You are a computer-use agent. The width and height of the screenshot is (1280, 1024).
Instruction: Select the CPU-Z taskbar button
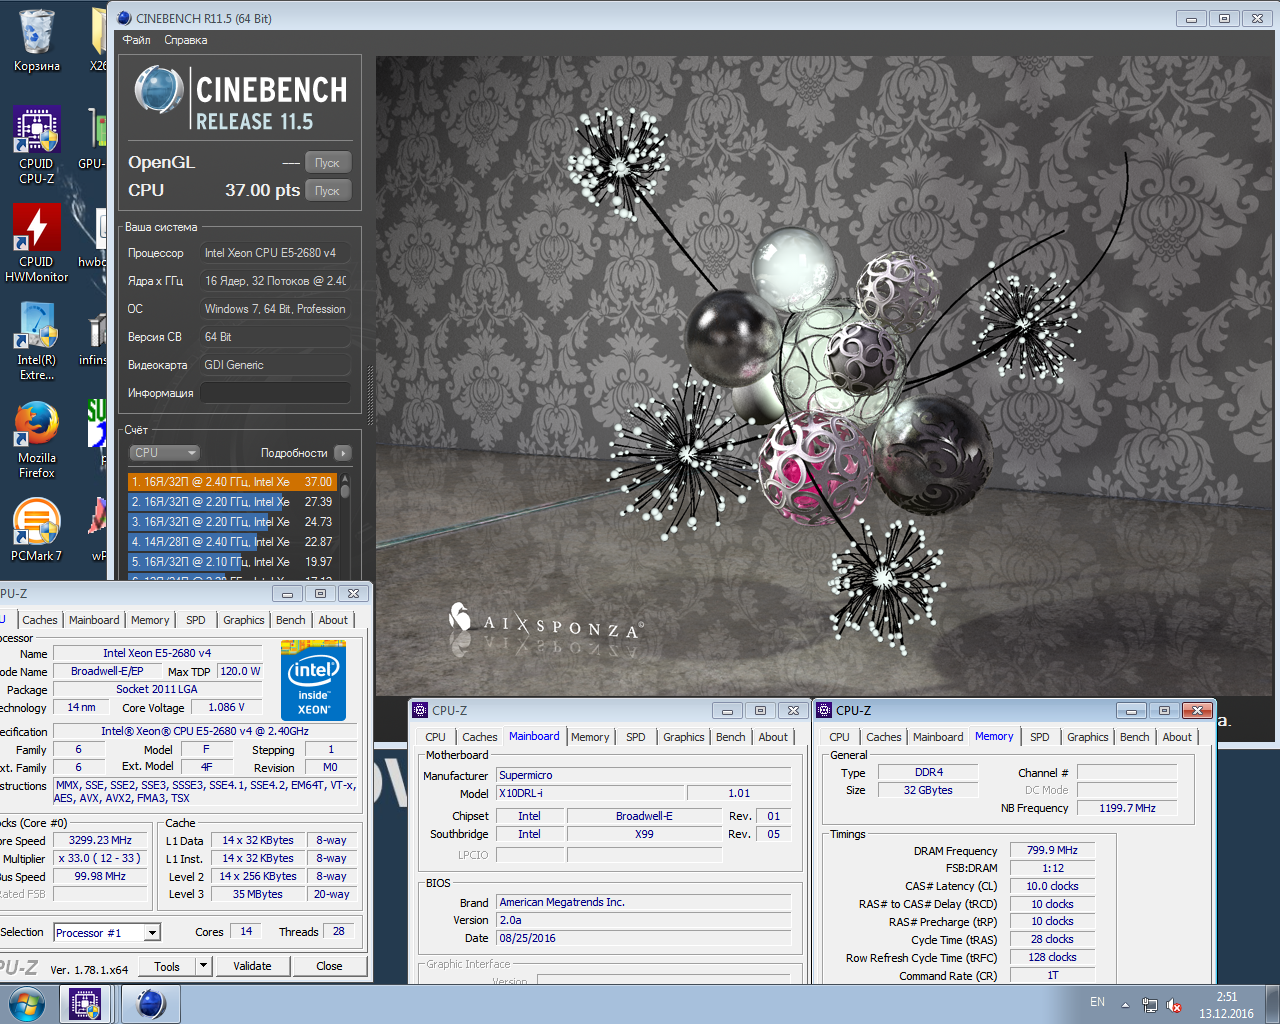pyautogui.click(x=85, y=1004)
